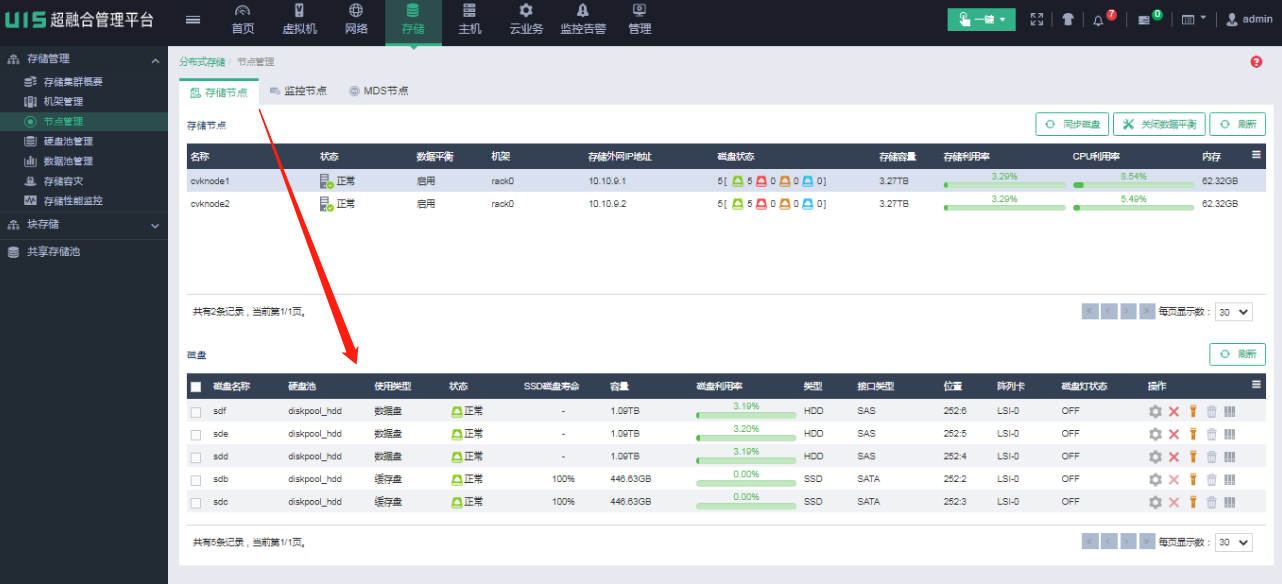Image resolution: width=1282 pixels, height=584 pixels.
Task: Click the trash icon for disk sdb
Action: (x=1211, y=480)
